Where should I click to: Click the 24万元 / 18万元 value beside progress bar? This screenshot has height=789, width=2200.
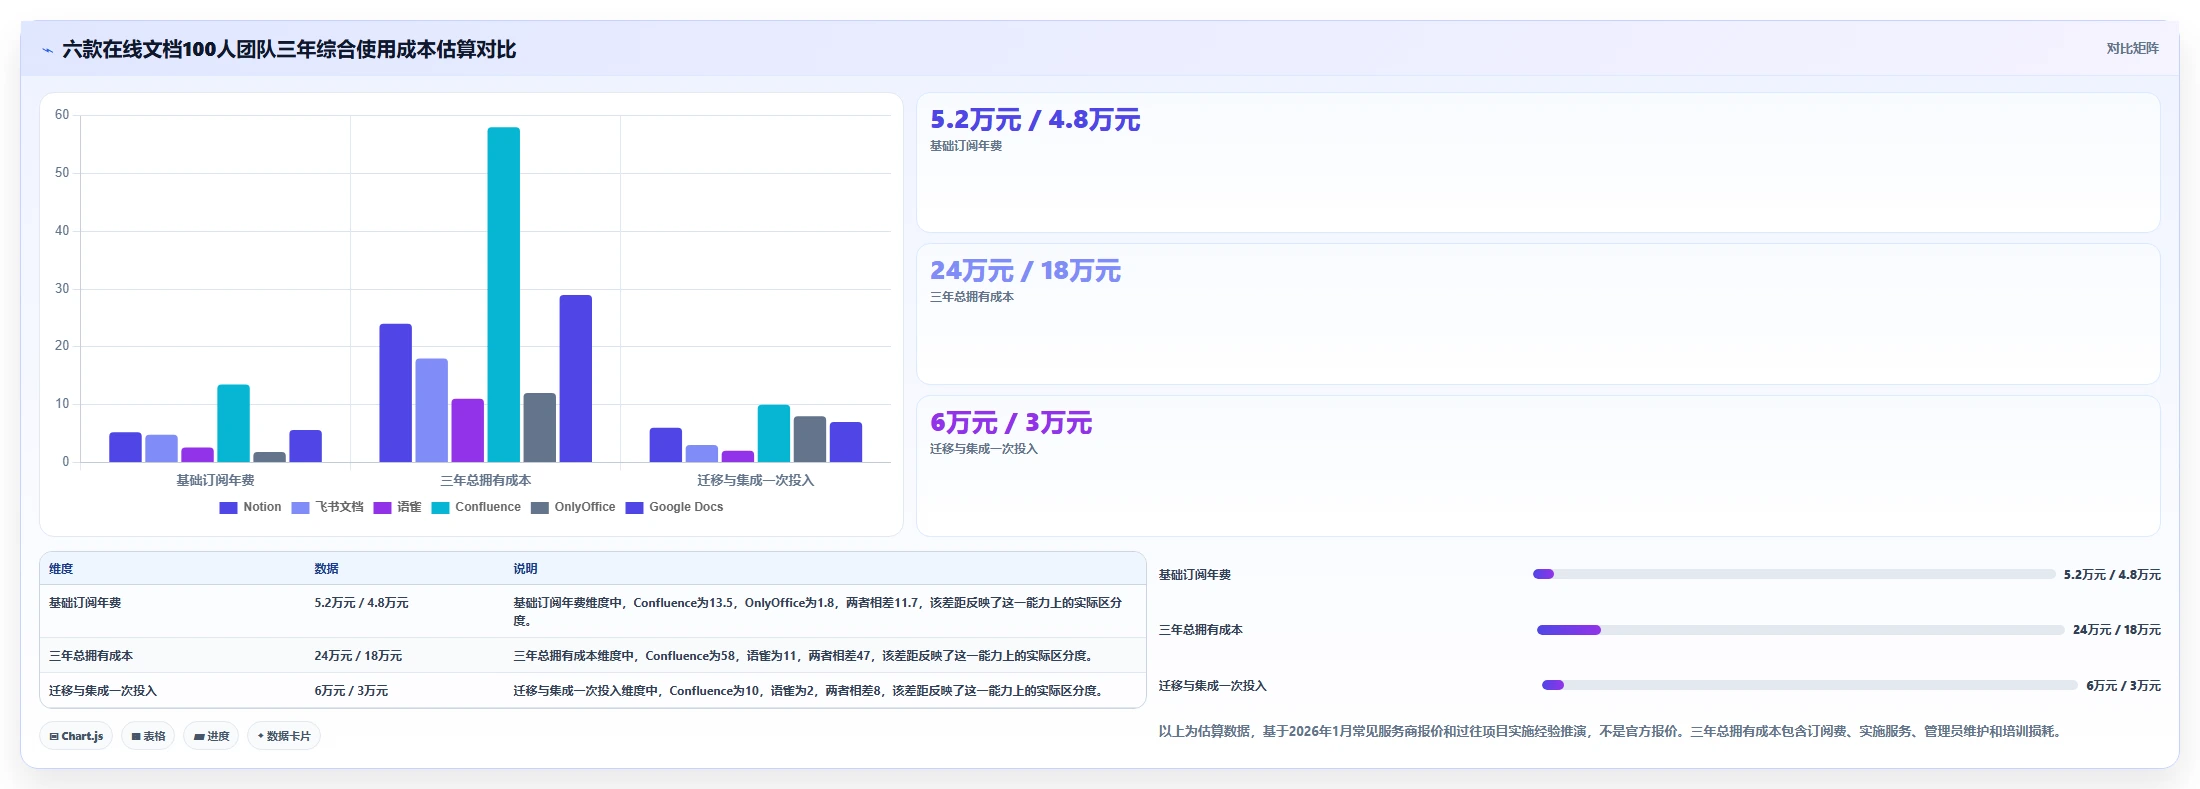(x=2116, y=630)
